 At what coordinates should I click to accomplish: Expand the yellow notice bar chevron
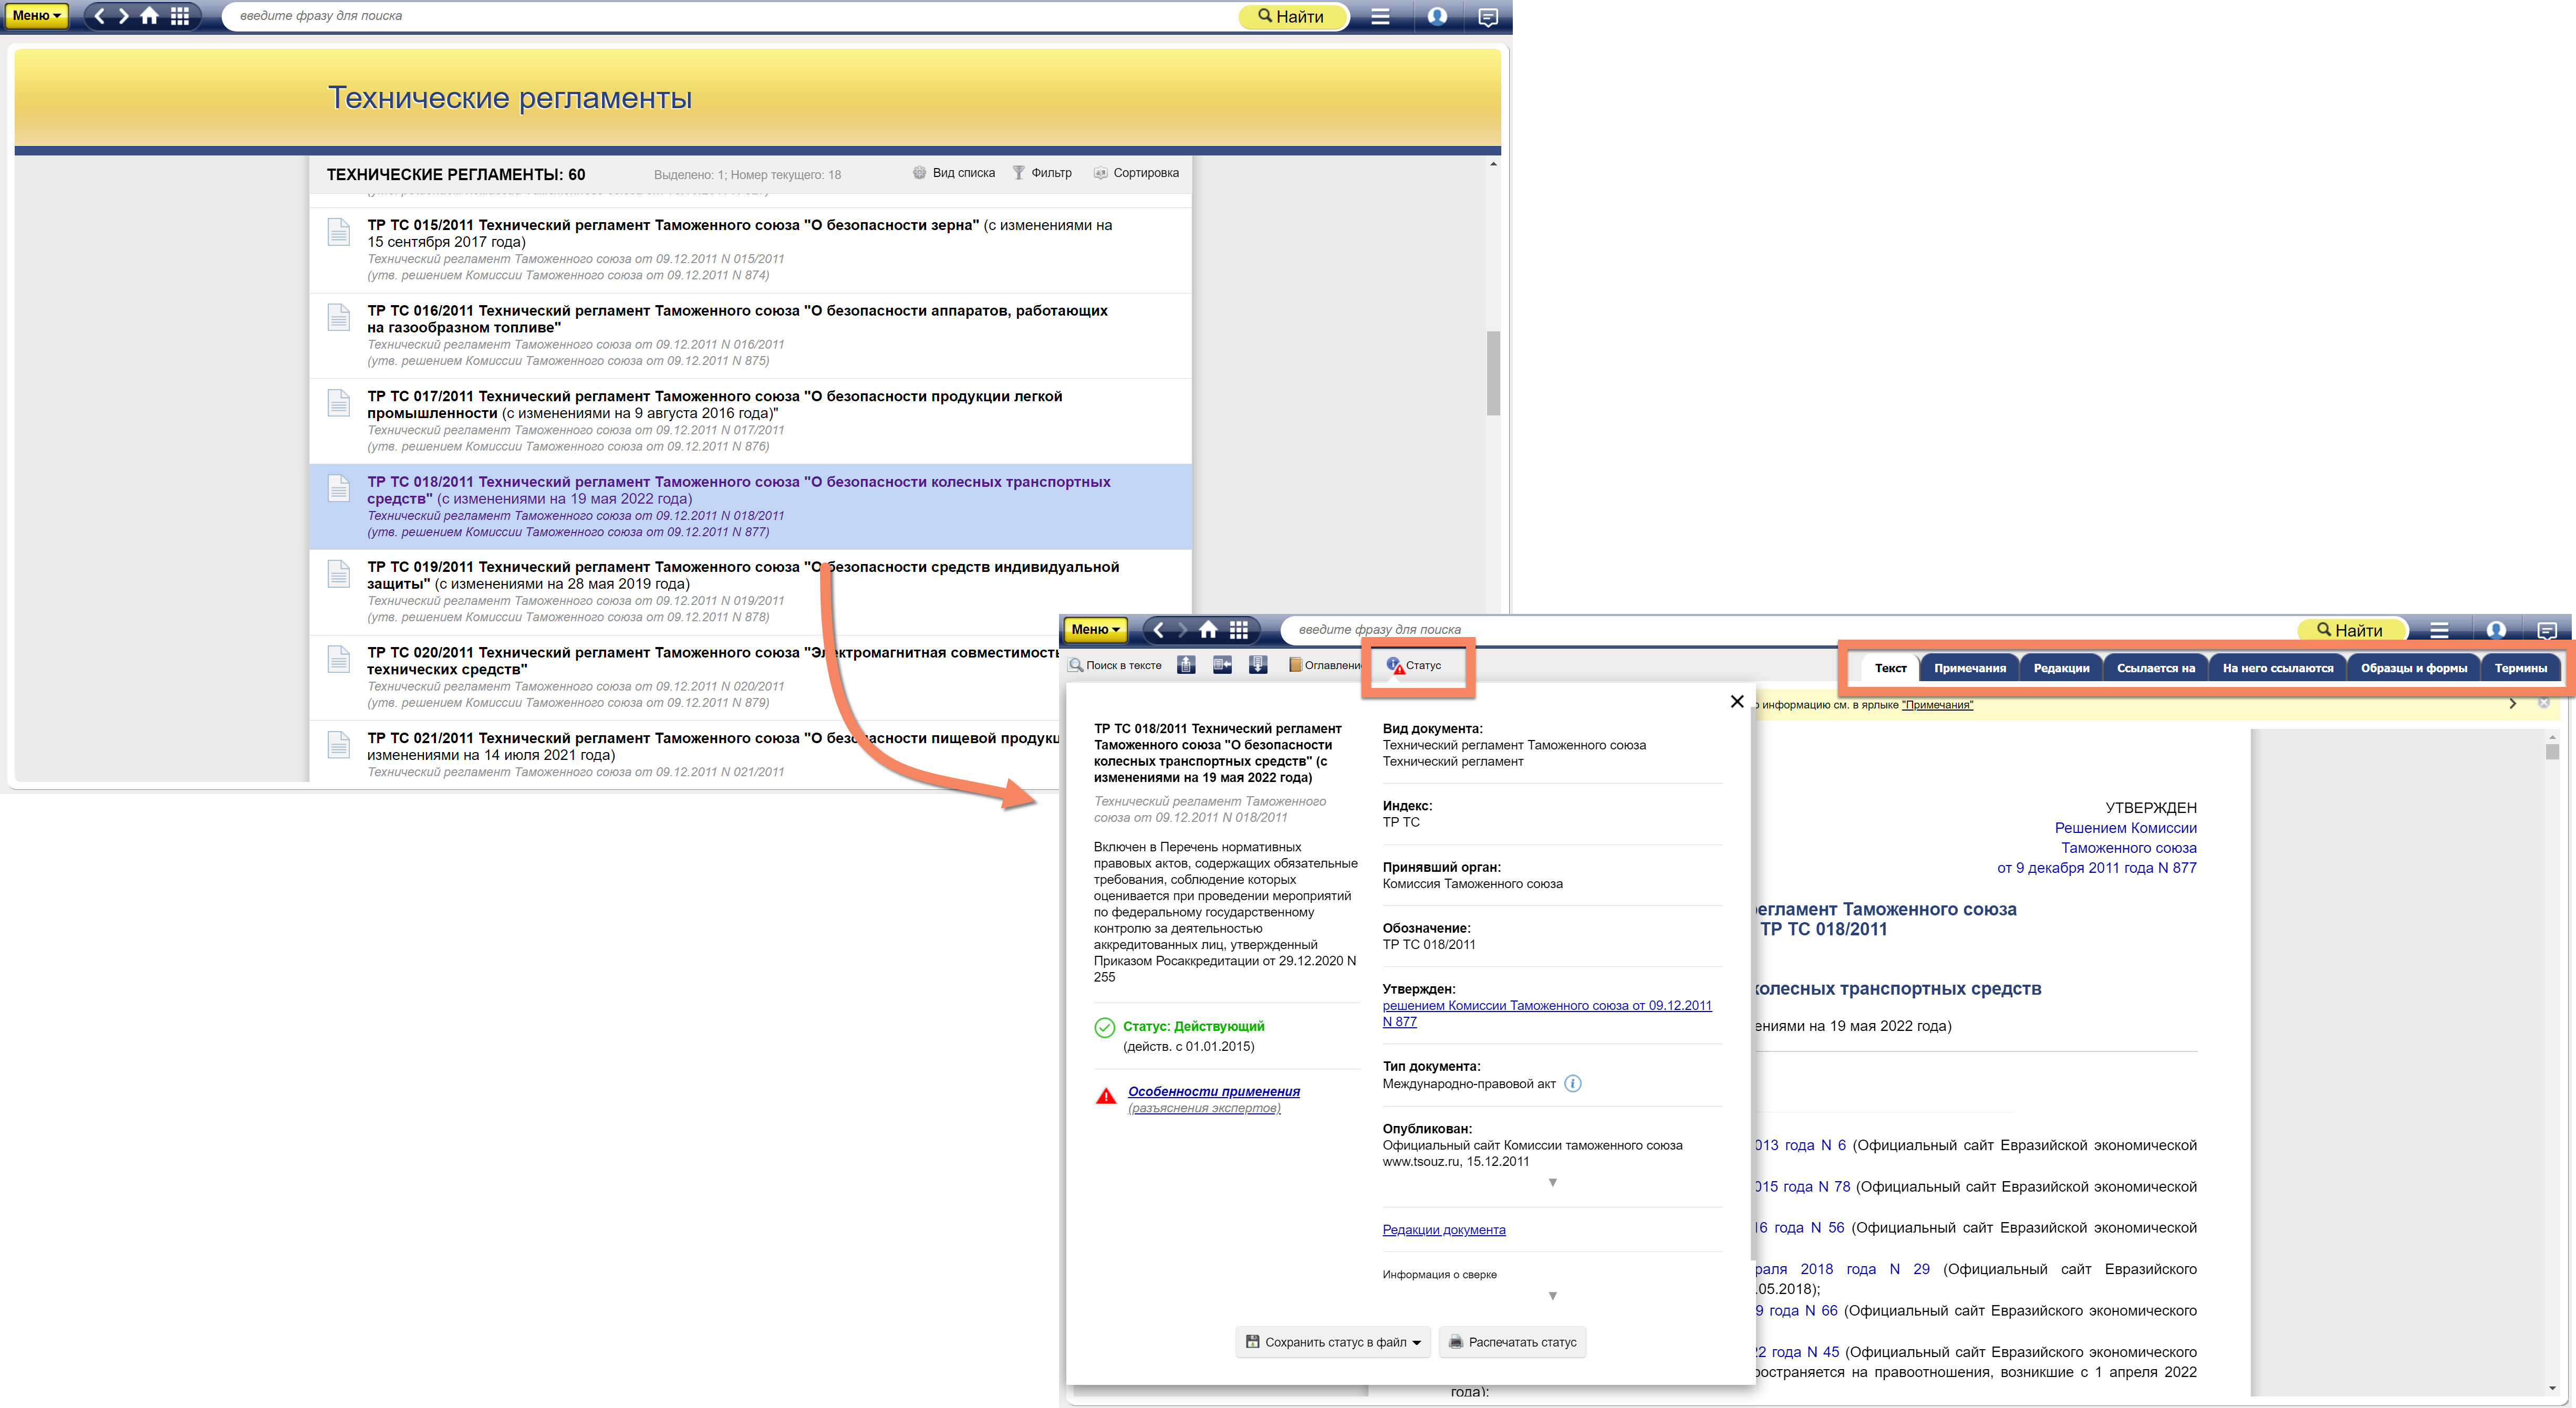pos(2512,704)
